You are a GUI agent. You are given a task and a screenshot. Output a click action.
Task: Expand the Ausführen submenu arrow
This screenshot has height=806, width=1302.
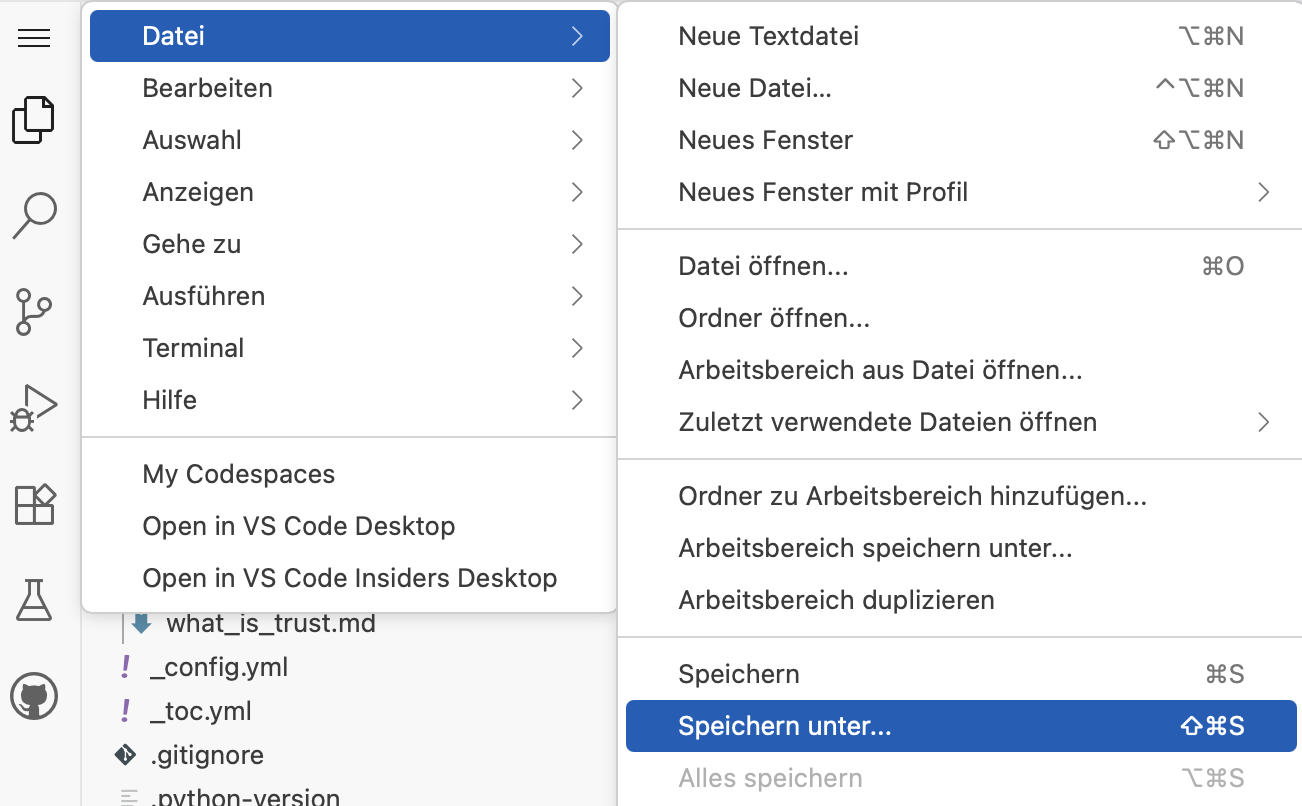(x=577, y=296)
